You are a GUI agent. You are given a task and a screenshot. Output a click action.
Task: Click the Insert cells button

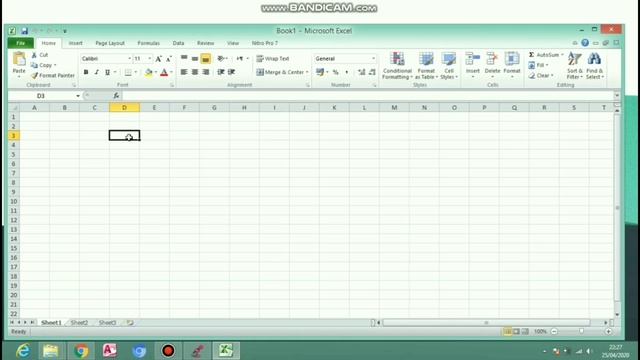click(473, 65)
